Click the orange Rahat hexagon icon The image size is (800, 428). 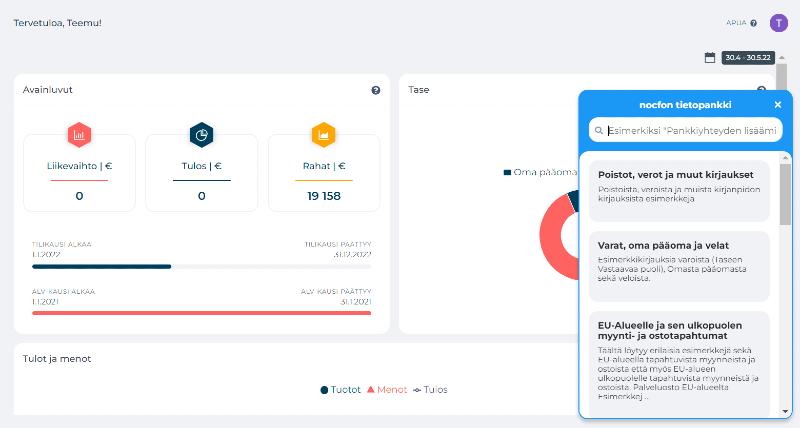click(x=323, y=135)
